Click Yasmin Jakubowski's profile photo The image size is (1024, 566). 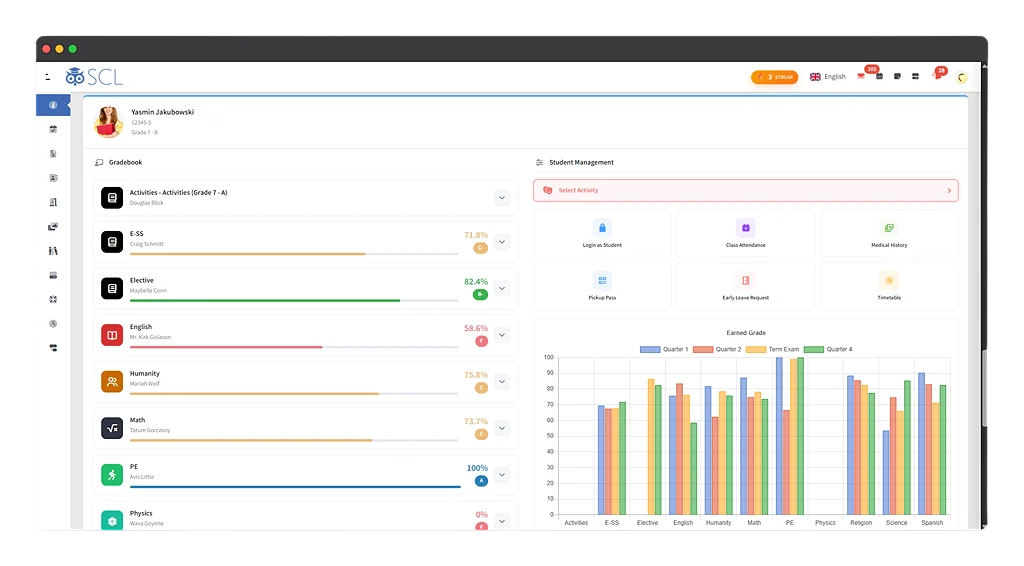coord(108,122)
